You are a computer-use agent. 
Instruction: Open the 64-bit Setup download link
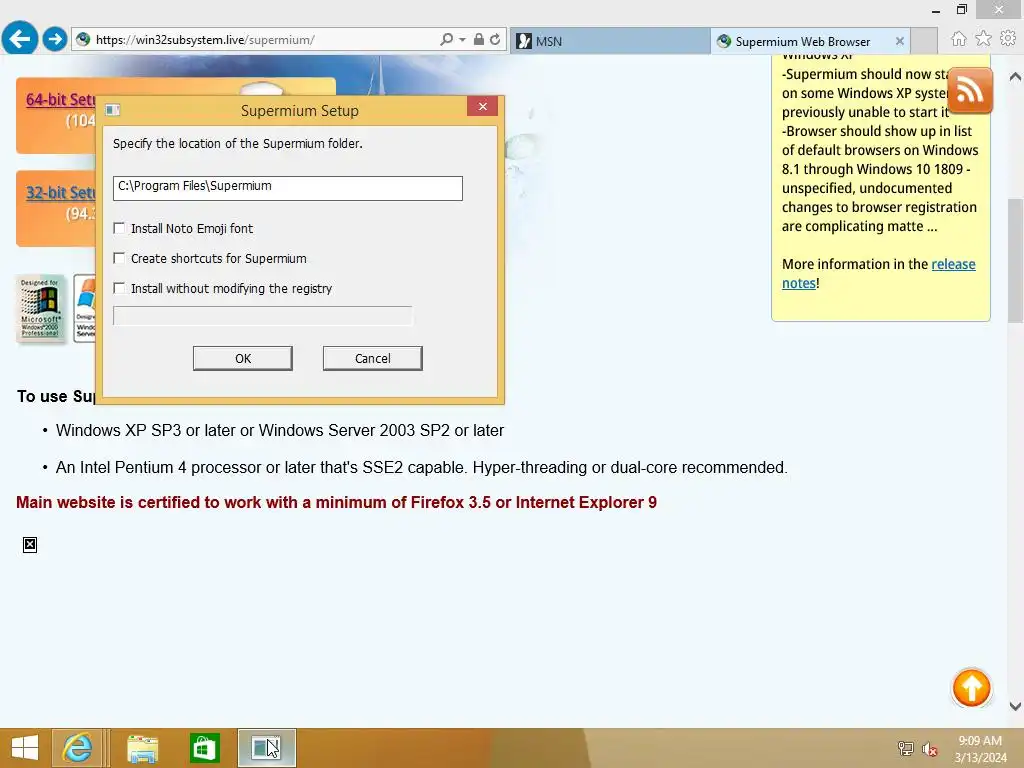60,100
